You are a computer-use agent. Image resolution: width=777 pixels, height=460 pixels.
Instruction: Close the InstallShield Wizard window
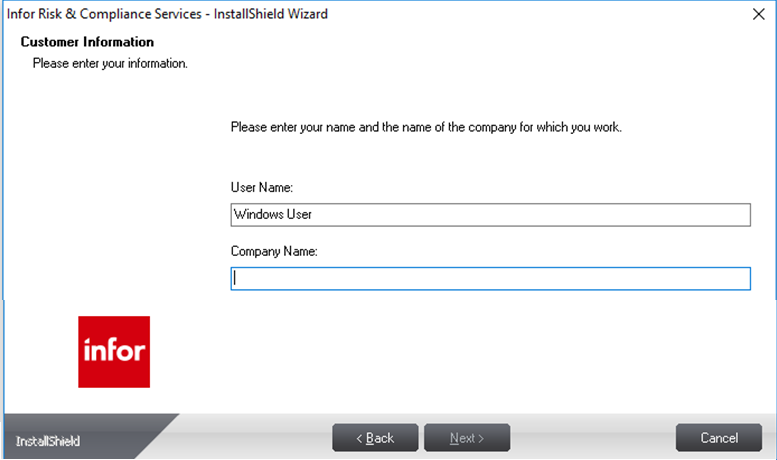[x=758, y=14]
